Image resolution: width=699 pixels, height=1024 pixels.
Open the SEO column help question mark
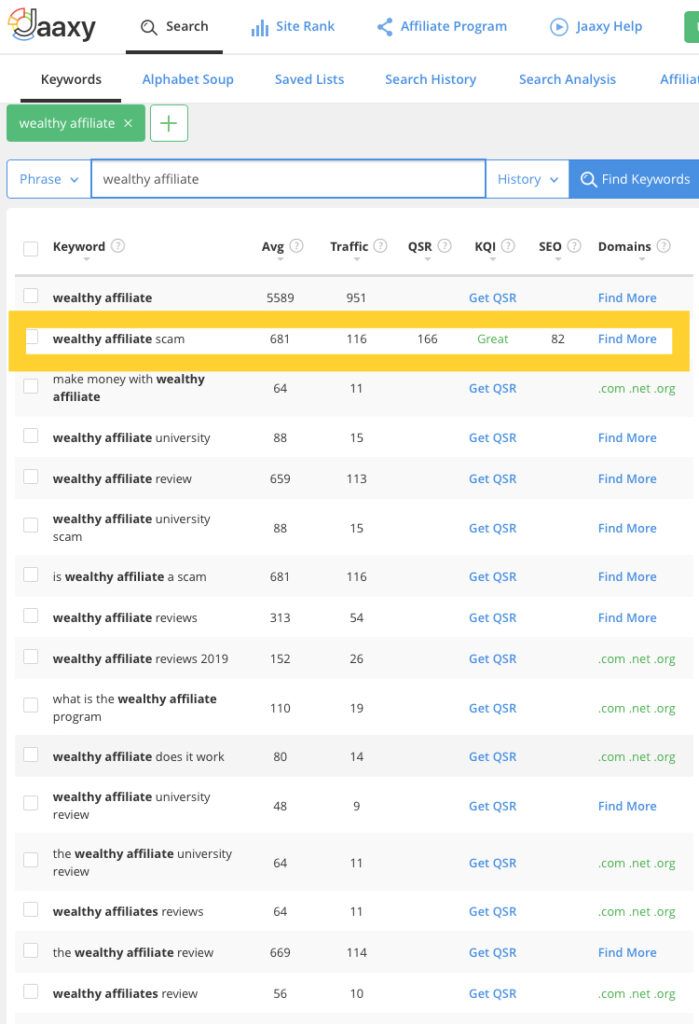(x=574, y=246)
